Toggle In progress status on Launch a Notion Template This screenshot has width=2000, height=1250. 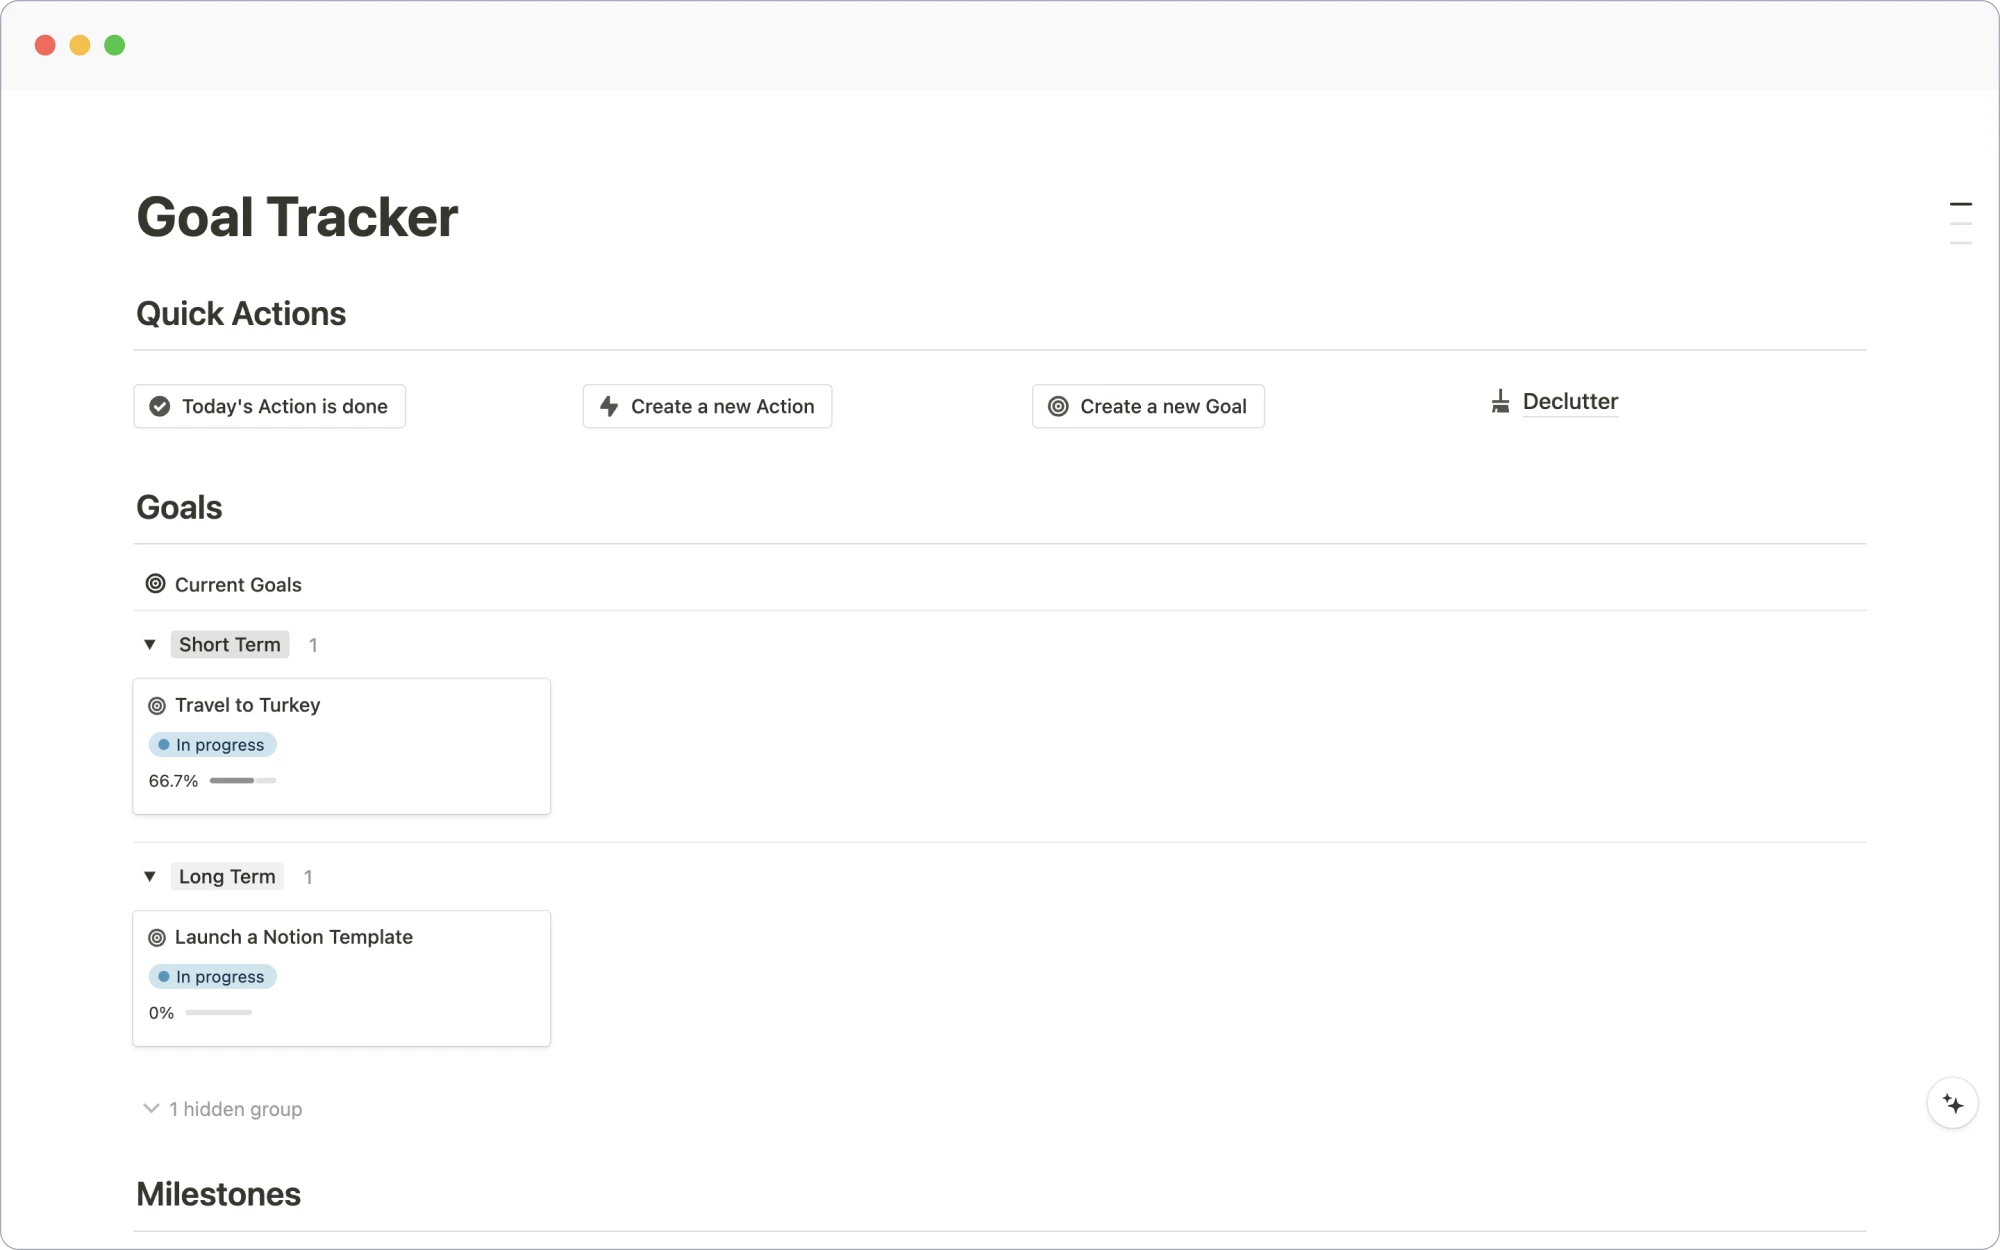click(213, 976)
